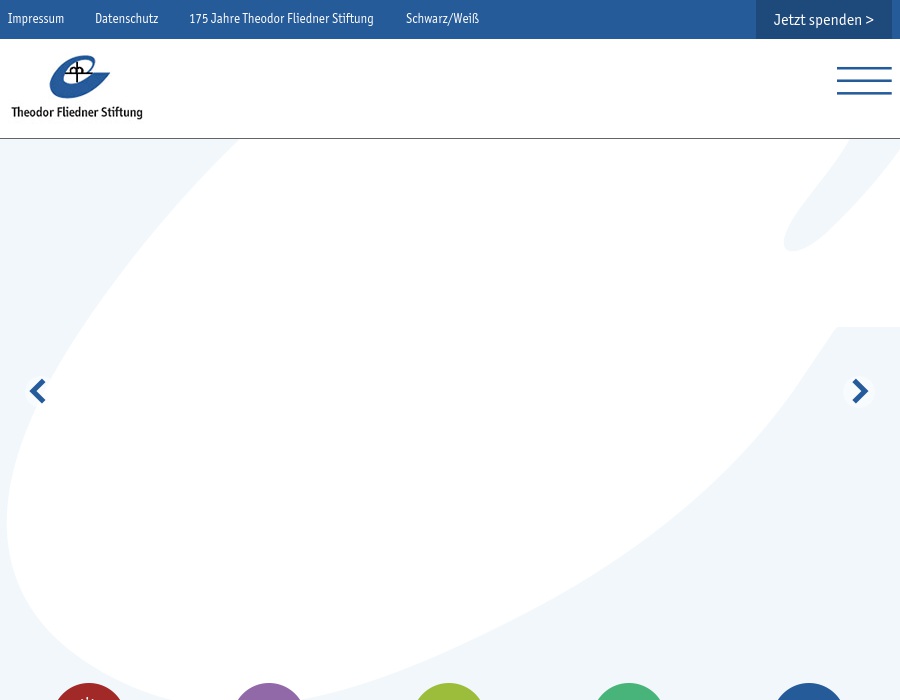Click the dark blue circle icon at bottom
The height and width of the screenshot is (700, 900).
click(808, 692)
